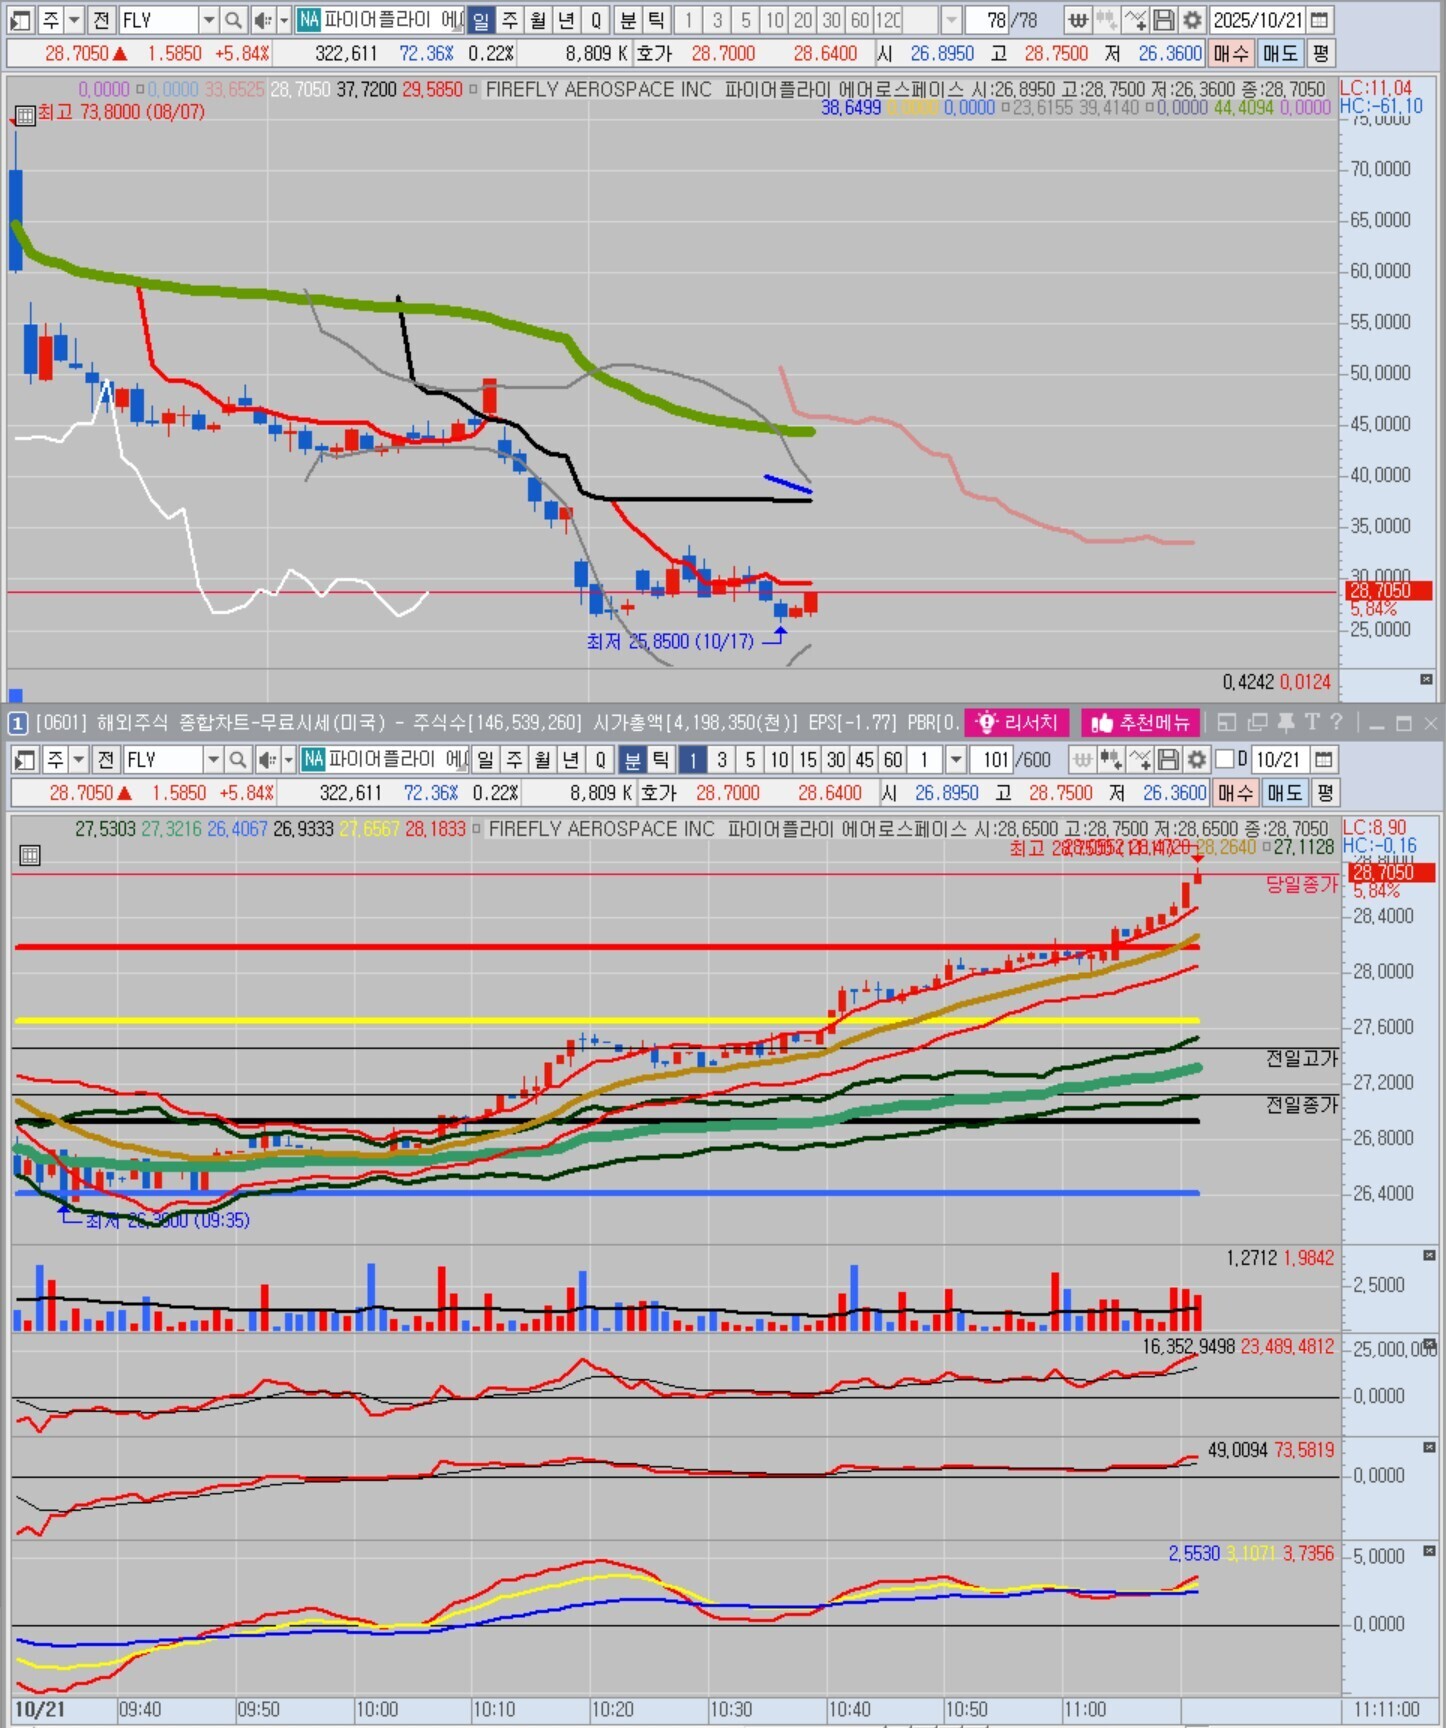The image size is (1446, 1728).
Task: Click 매도 sell button in upper chart
Action: coord(1279,53)
